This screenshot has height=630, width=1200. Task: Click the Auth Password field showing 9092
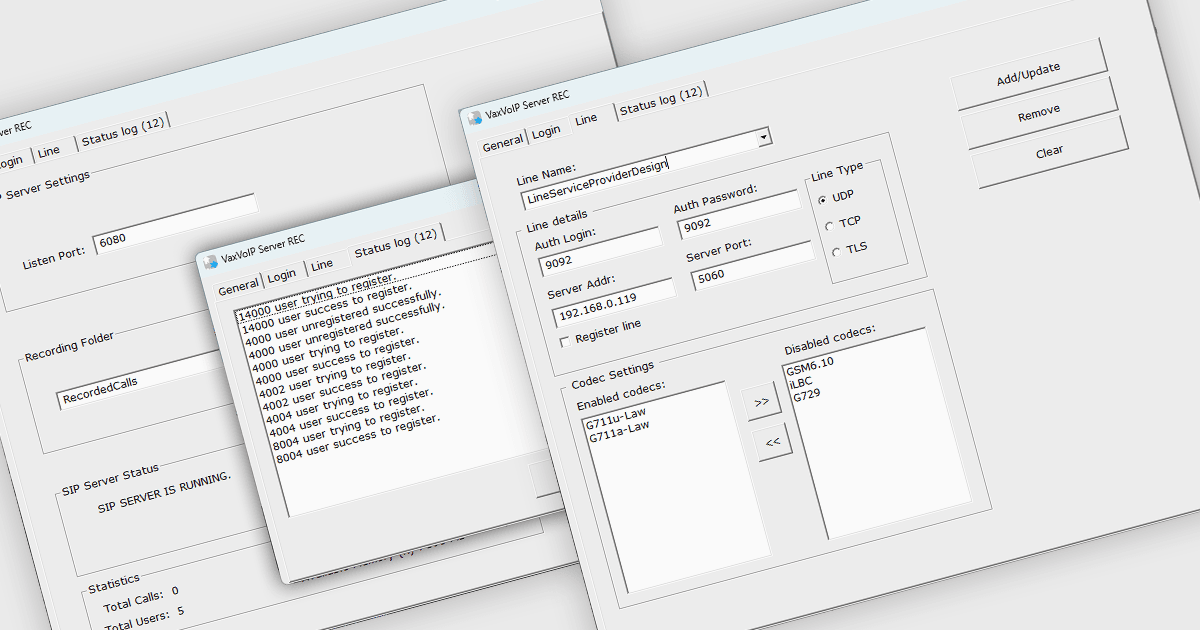(x=739, y=213)
